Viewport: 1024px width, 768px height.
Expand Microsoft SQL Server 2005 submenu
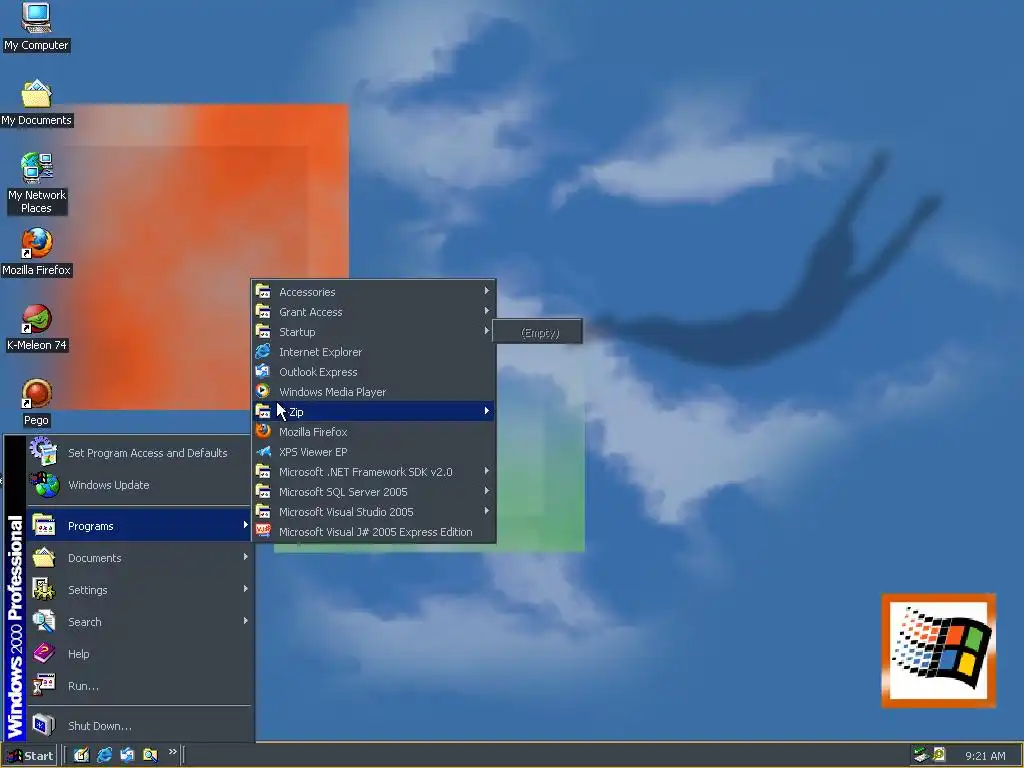374,492
